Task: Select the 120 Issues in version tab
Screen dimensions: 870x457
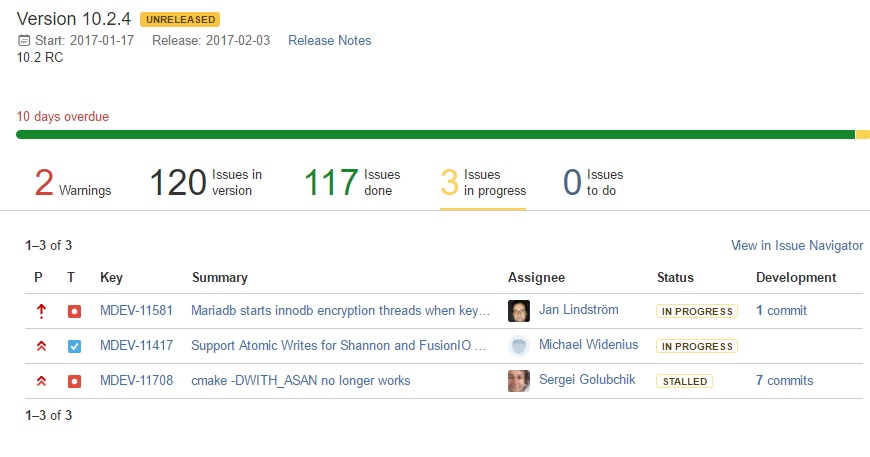Action: coord(206,182)
